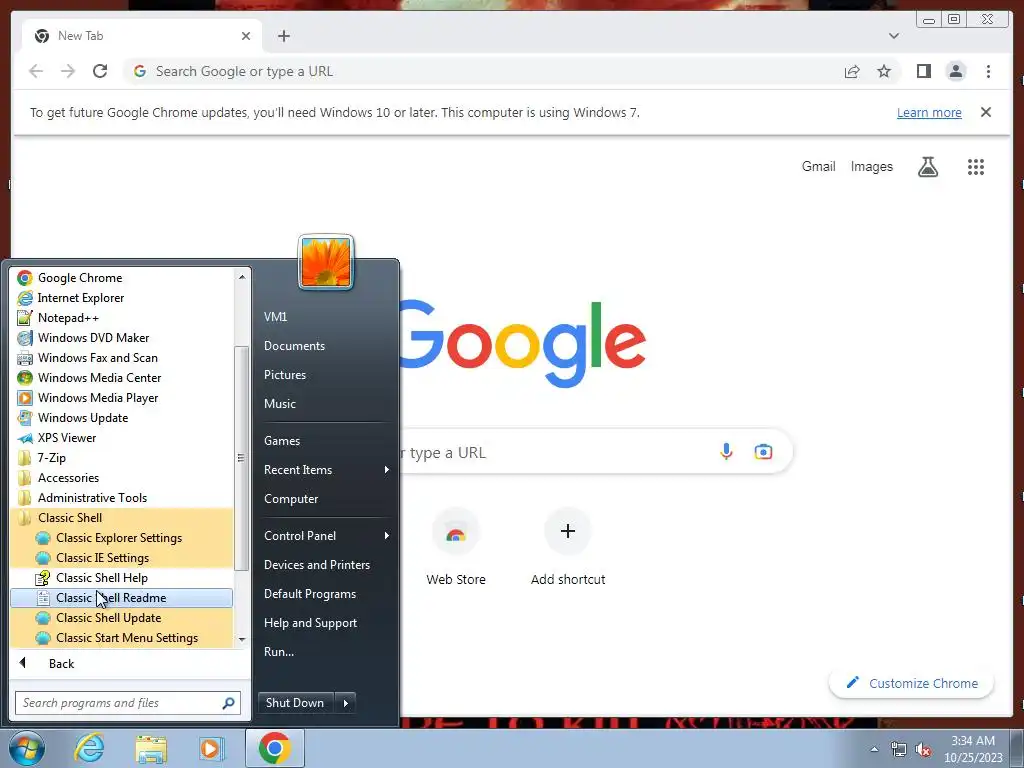Open Classic IE Settings
Viewport: 1024px width, 768px height.
(x=121, y=558)
